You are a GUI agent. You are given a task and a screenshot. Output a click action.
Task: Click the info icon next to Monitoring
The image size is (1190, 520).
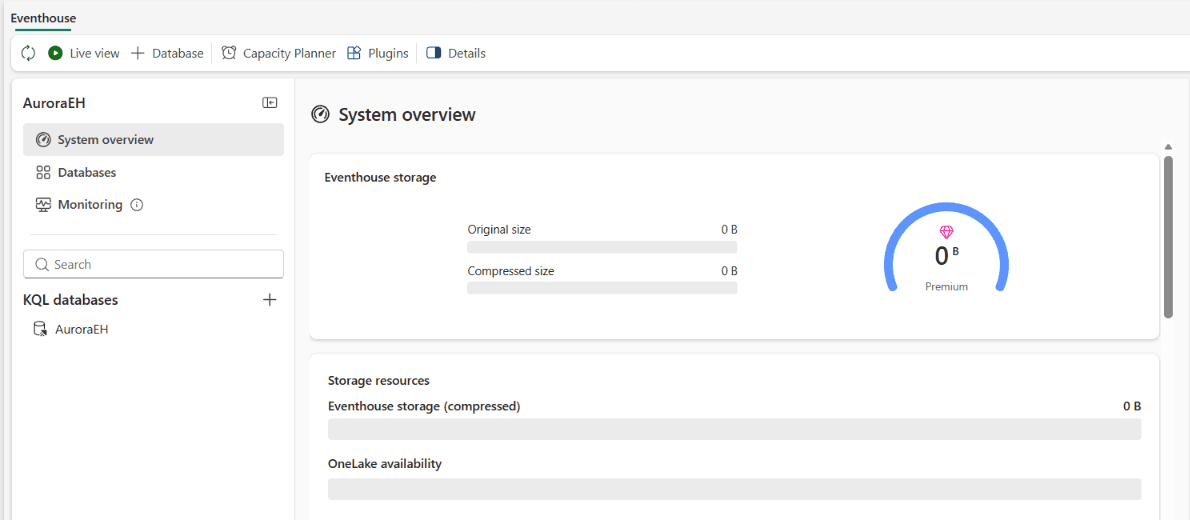pos(137,205)
